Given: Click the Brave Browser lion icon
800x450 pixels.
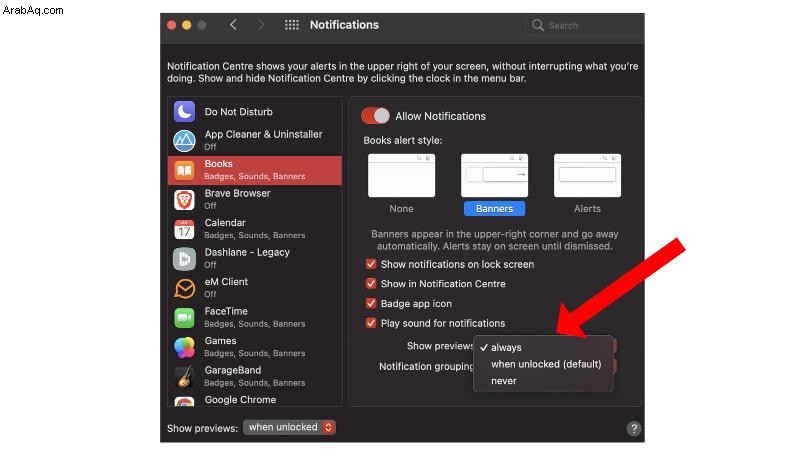Looking at the screenshot, I should tap(184, 200).
